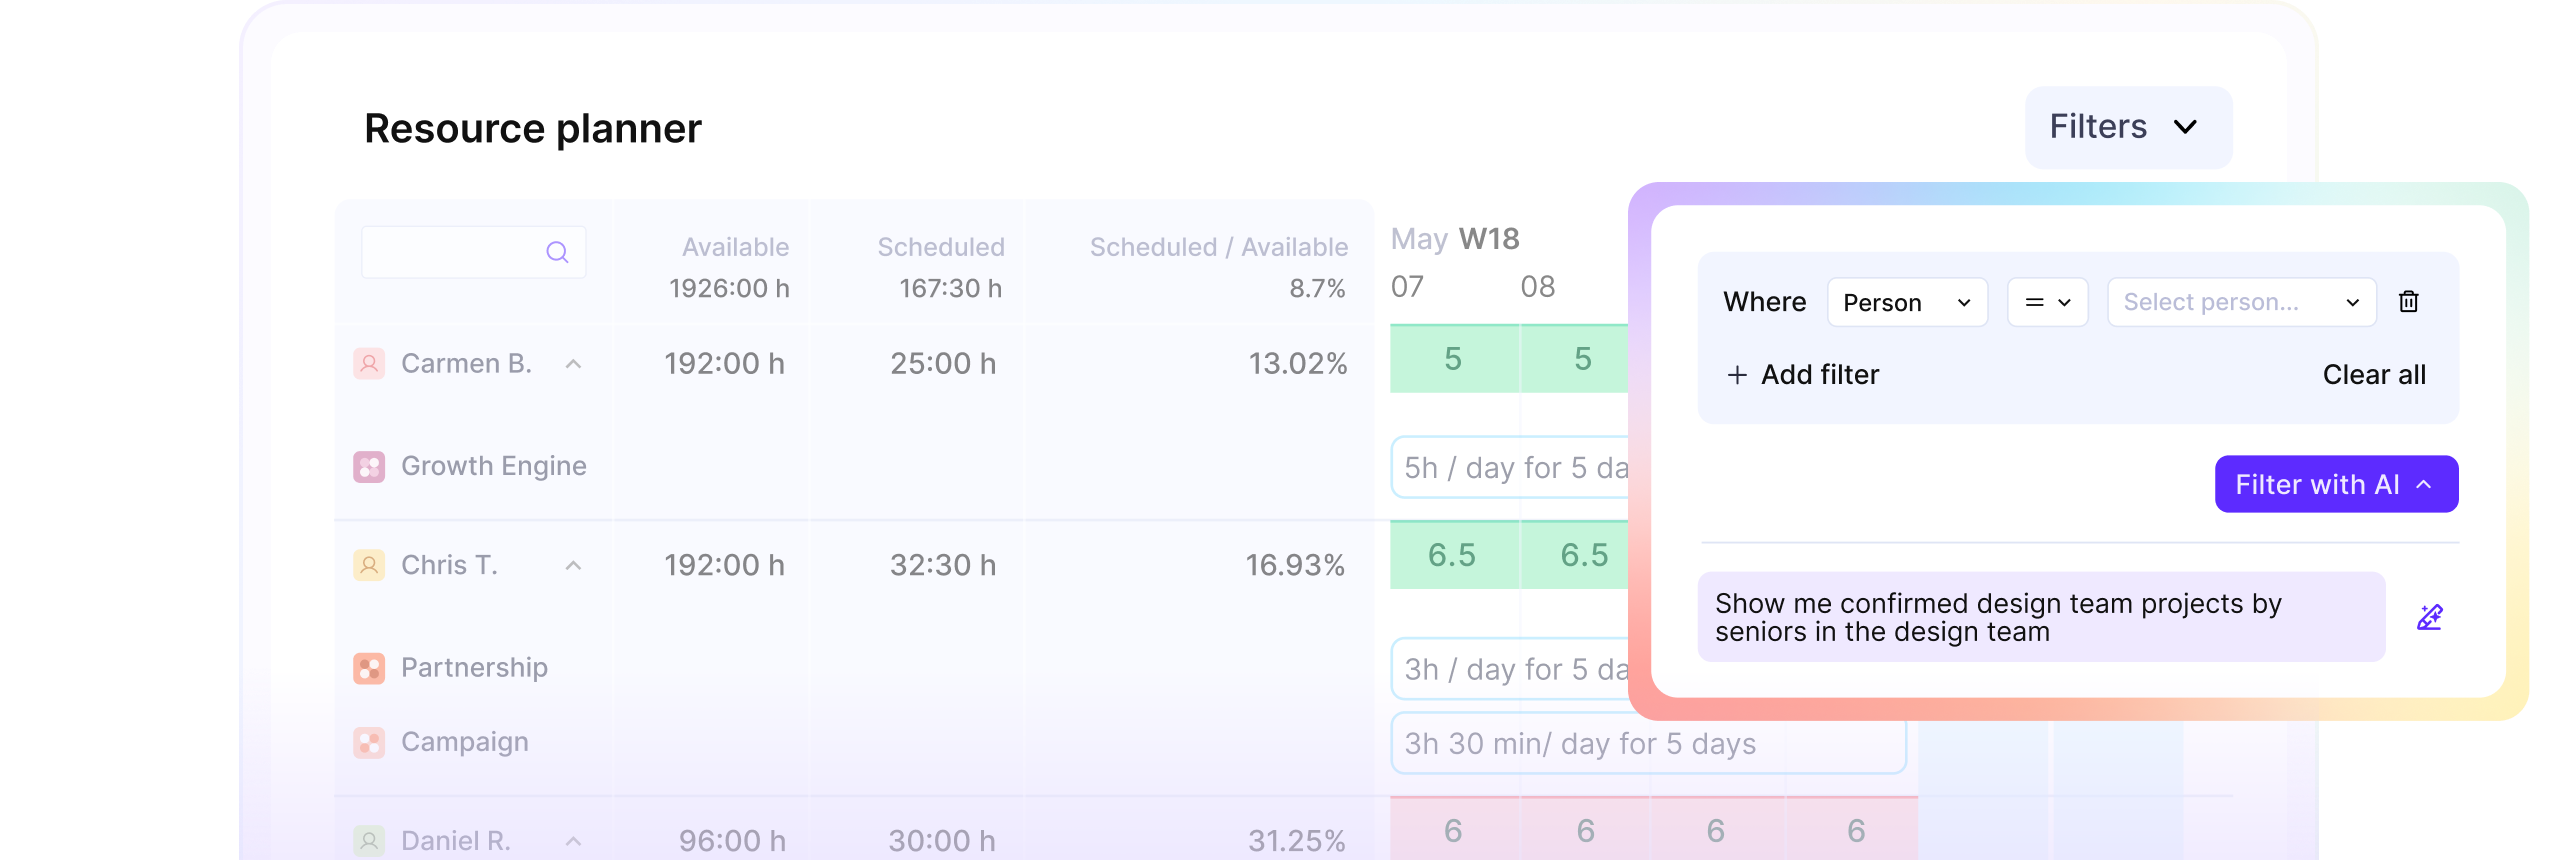Screen dimensions: 2558x860
Task: Click Chris T. May 07 cell 6.5
Action: [x=1454, y=555]
